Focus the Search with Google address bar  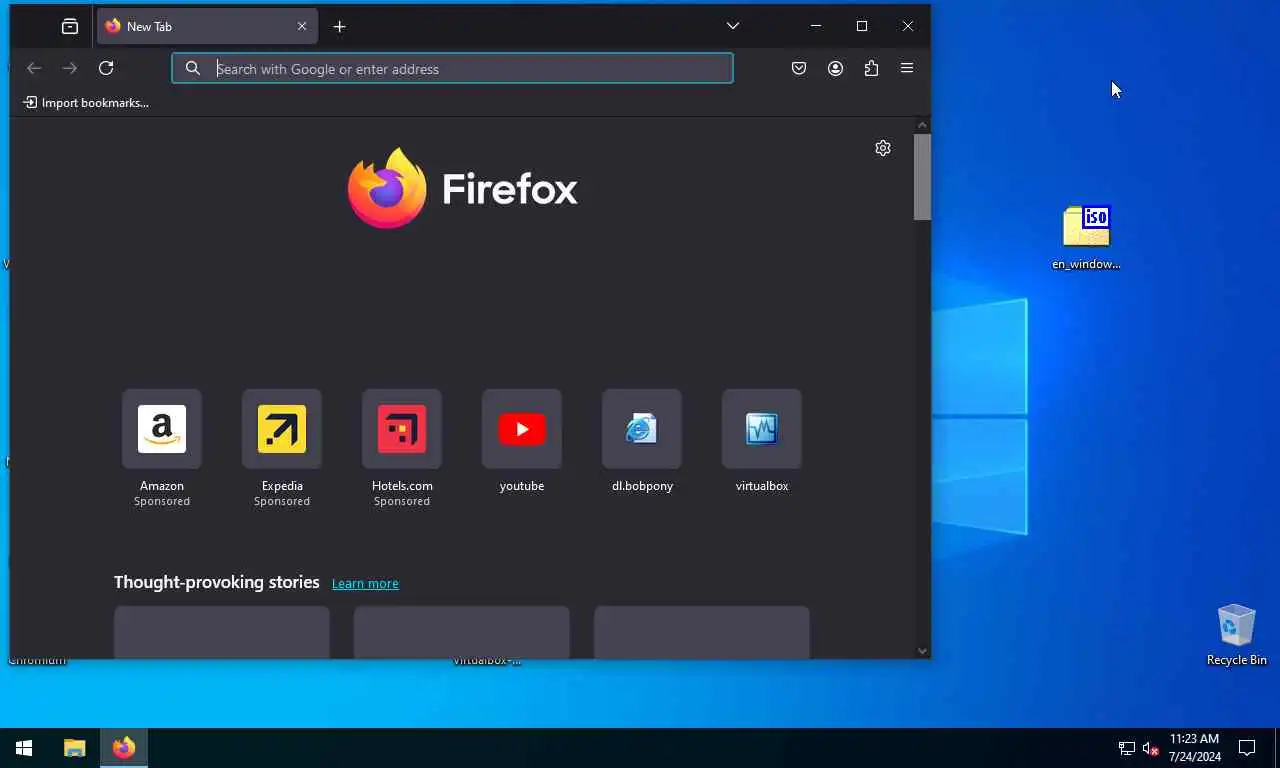452,68
